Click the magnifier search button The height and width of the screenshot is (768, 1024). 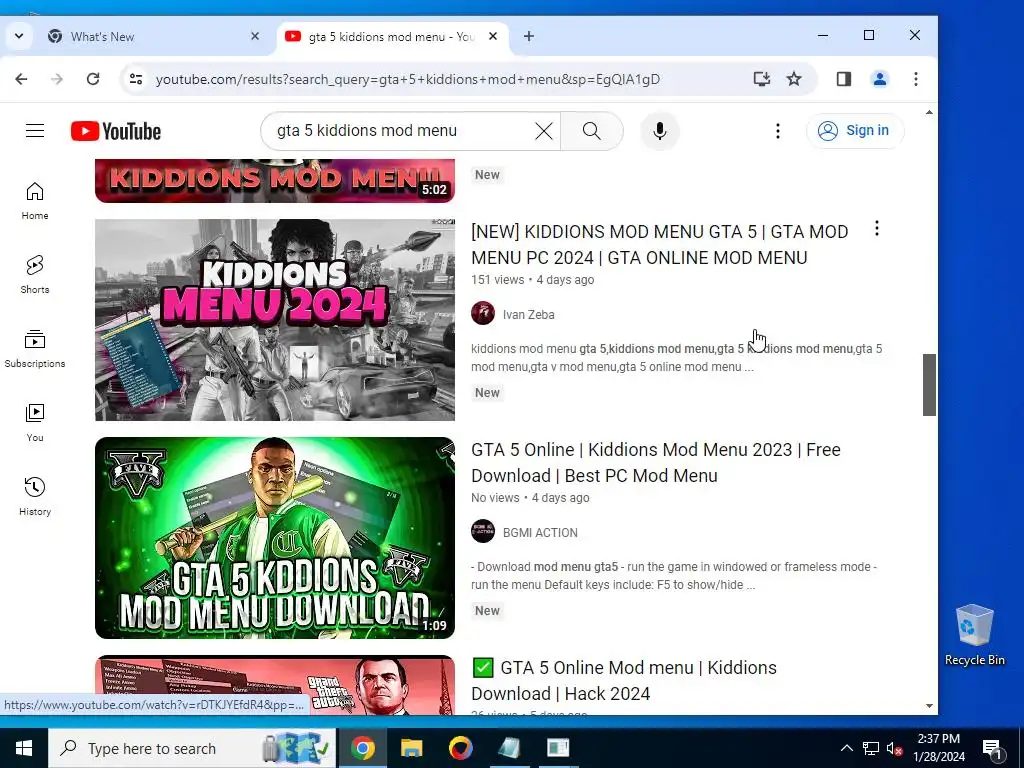pyautogui.click(x=592, y=131)
